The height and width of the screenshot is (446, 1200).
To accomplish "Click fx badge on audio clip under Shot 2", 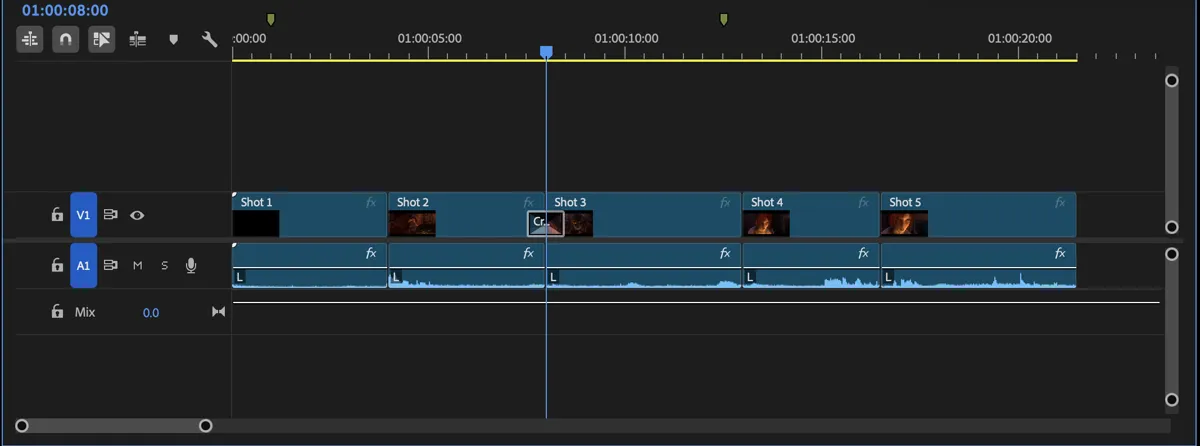I will pos(529,253).
